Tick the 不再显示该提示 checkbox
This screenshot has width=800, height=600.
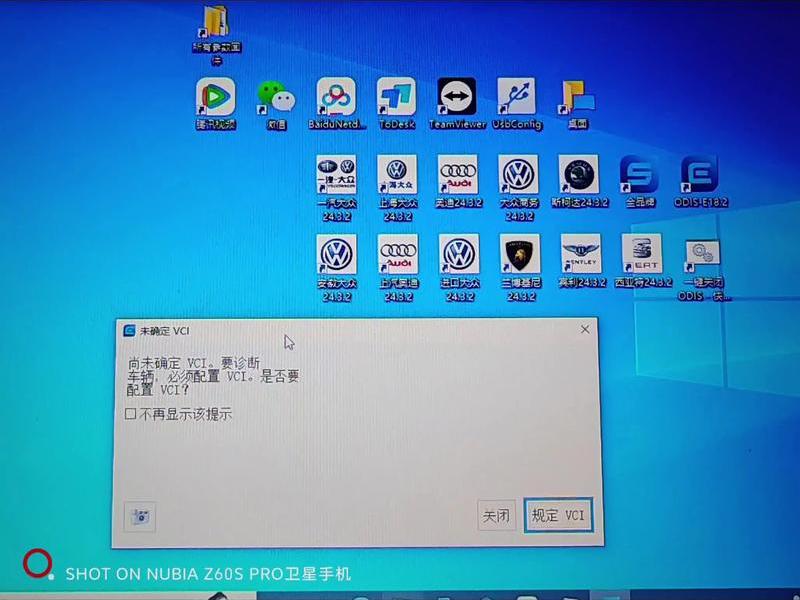131,413
